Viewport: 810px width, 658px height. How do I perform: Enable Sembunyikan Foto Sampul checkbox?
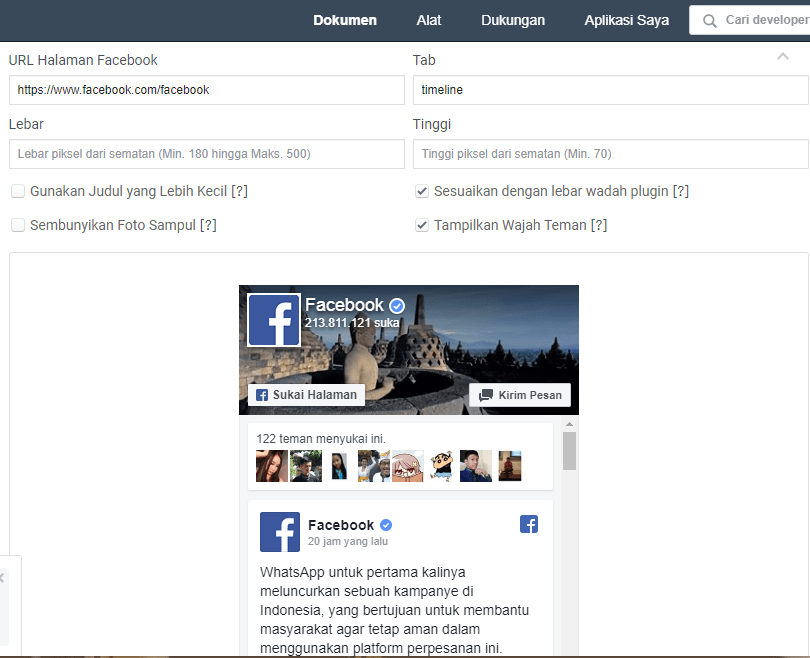18,225
